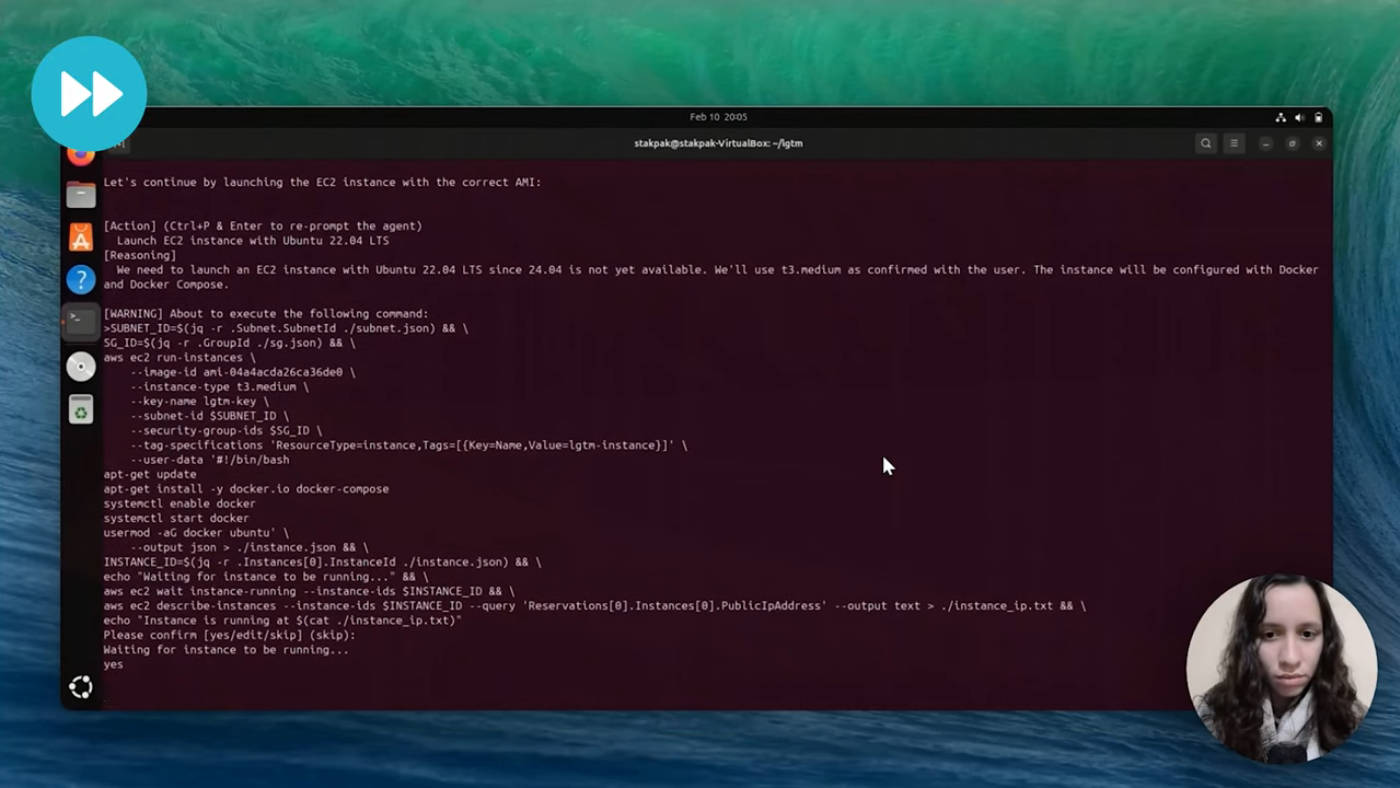Click the "apt-get update" line
1400x788 pixels.
click(150, 474)
